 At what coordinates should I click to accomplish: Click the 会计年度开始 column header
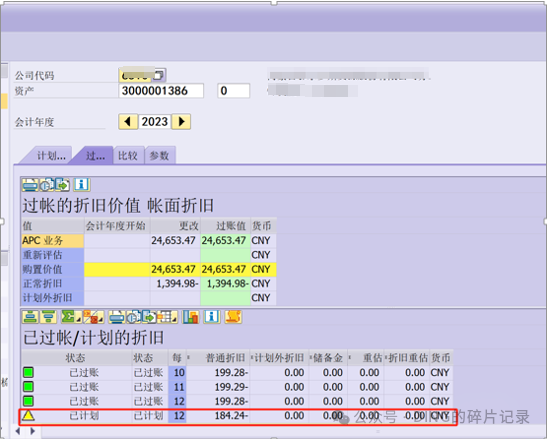pos(117,226)
